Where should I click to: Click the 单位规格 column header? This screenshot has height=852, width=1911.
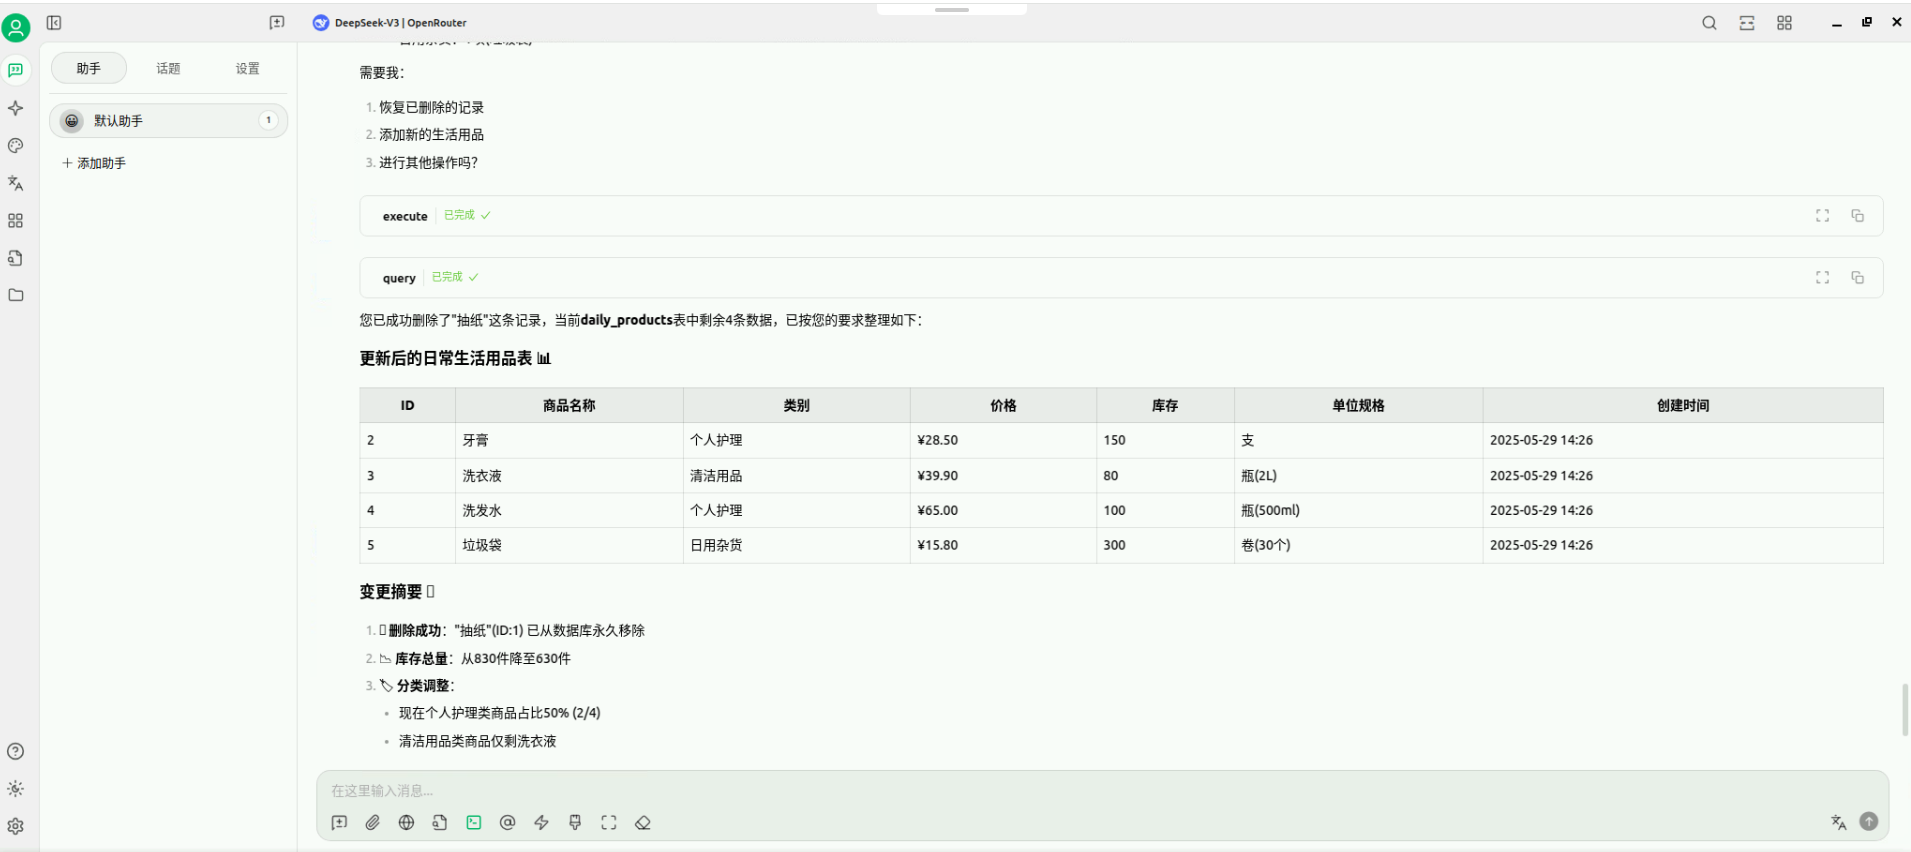click(1358, 406)
